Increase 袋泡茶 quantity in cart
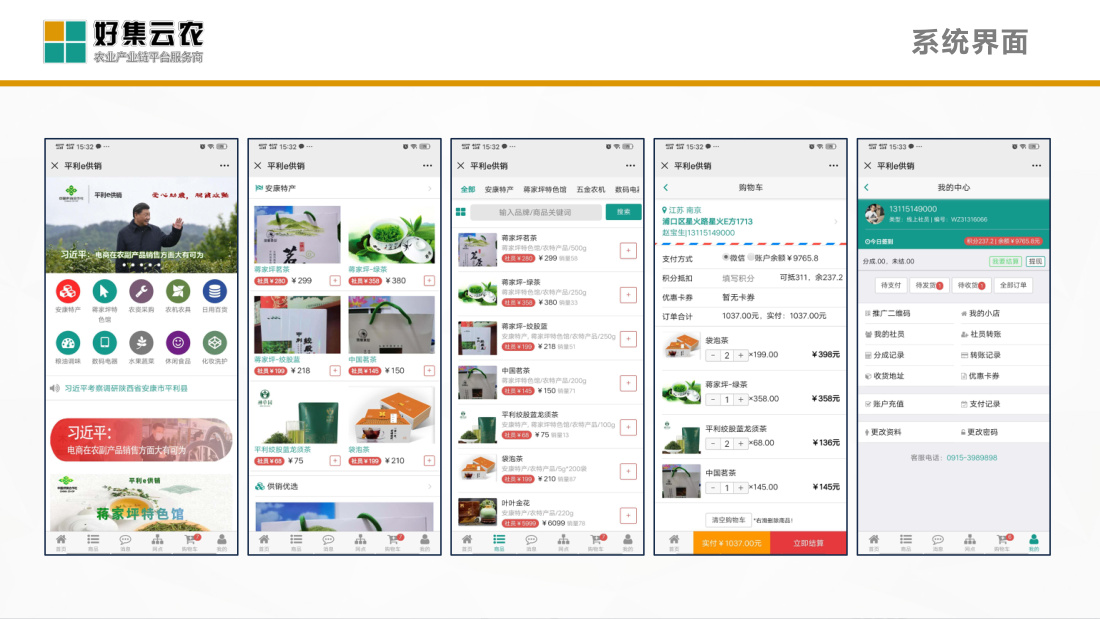The height and width of the screenshot is (619, 1100). (x=740, y=355)
